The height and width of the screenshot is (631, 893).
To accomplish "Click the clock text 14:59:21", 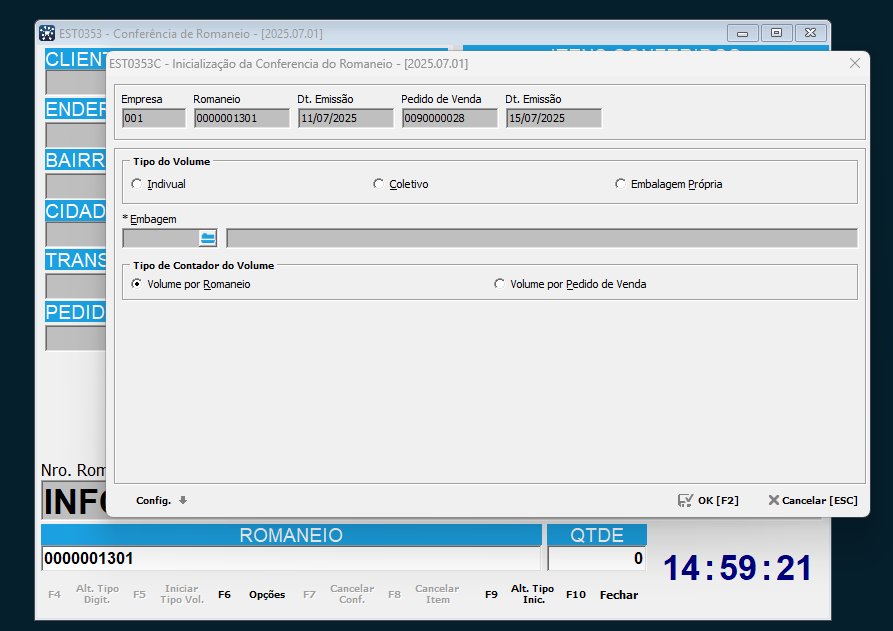I will 738,568.
